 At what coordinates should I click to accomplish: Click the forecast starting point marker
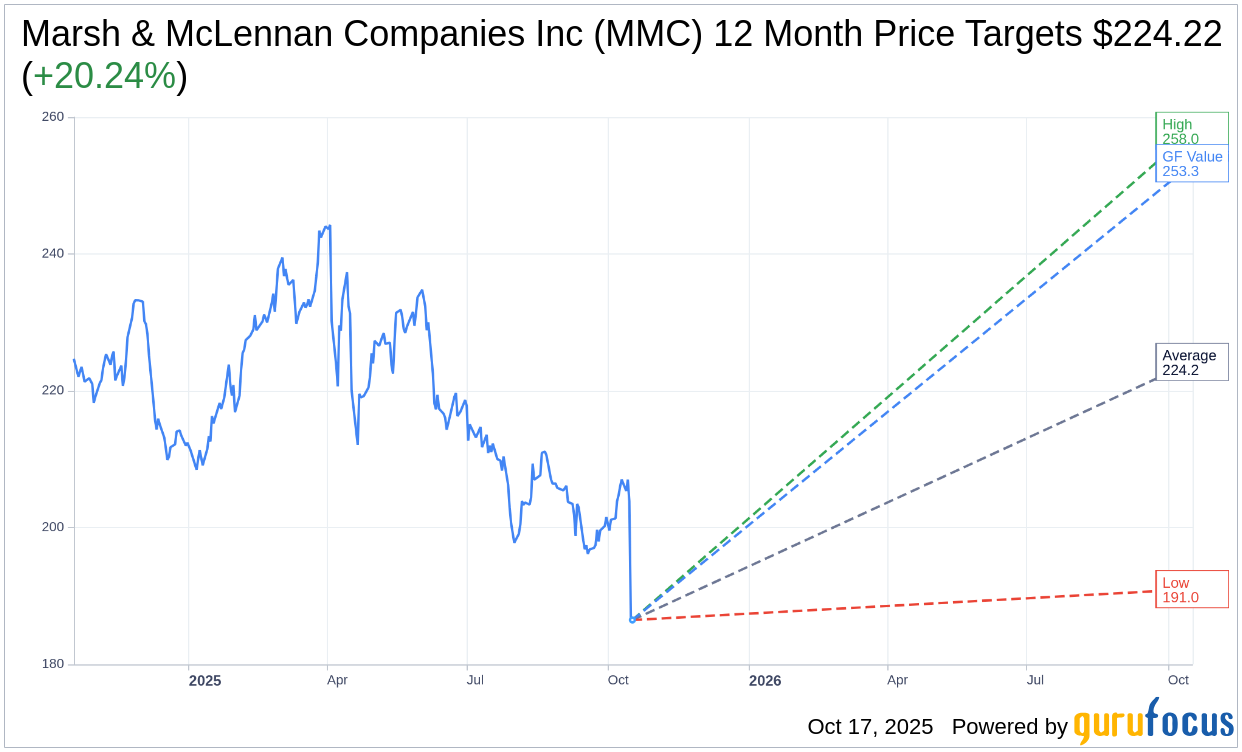pos(632,620)
